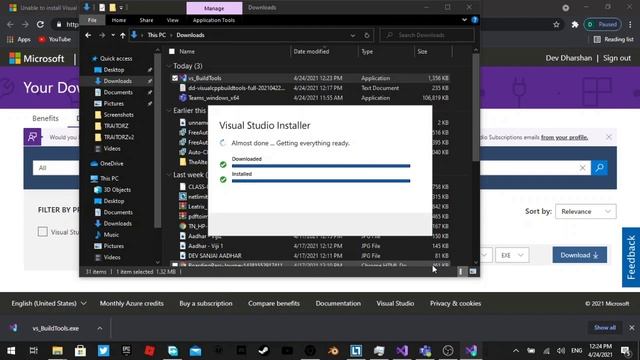Open Sort by Relevance dropdown
640x360 pixels.
pos(586,211)
